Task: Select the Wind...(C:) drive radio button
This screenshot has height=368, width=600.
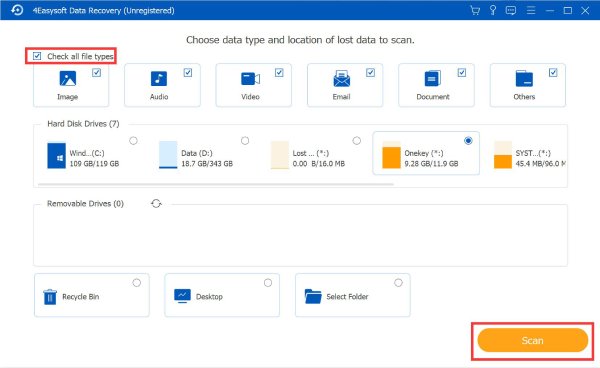Action: click(x=133, y=141)
